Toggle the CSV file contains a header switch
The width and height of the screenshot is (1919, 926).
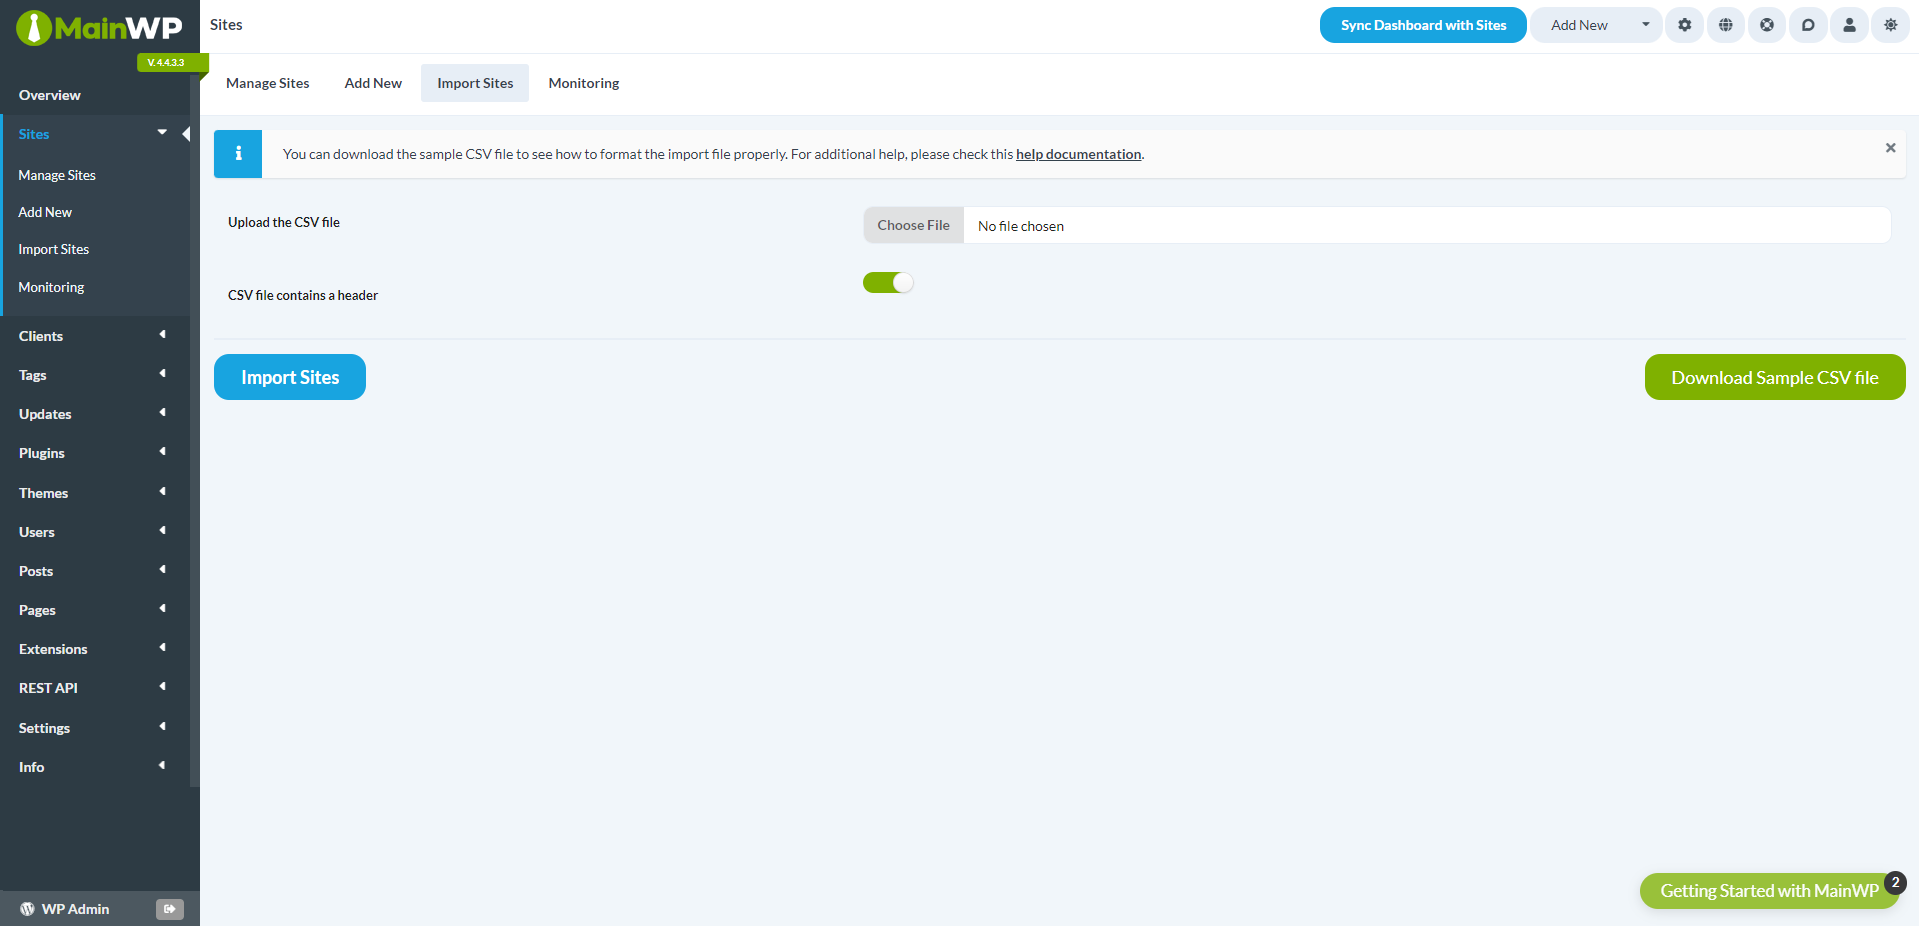(x=888, y=283)
